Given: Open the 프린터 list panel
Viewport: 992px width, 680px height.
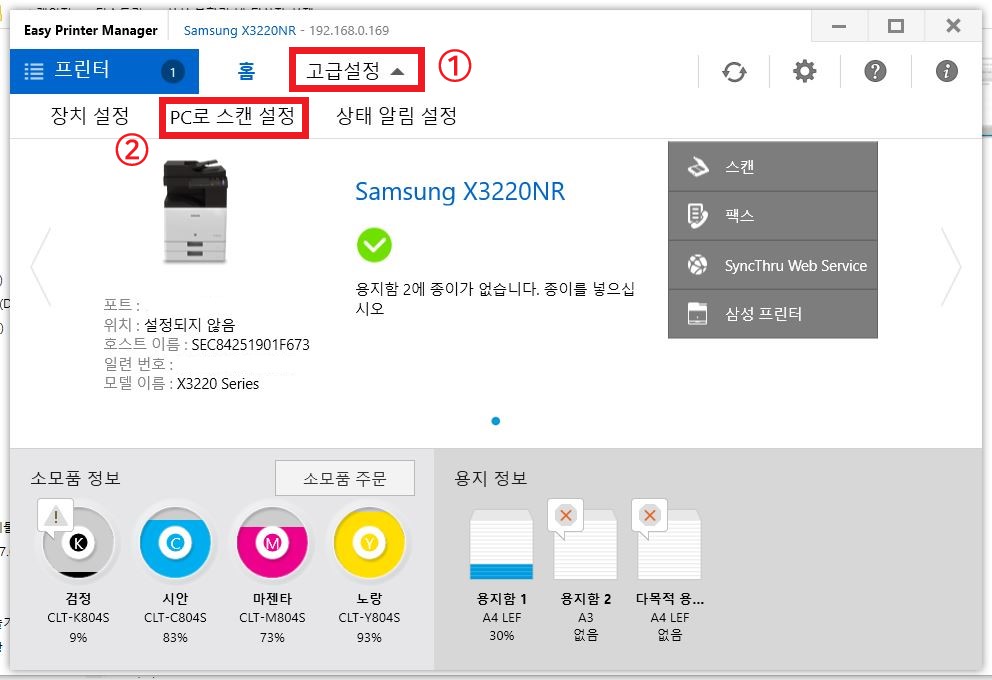Looking at the screenshot, I should point(104,71).
